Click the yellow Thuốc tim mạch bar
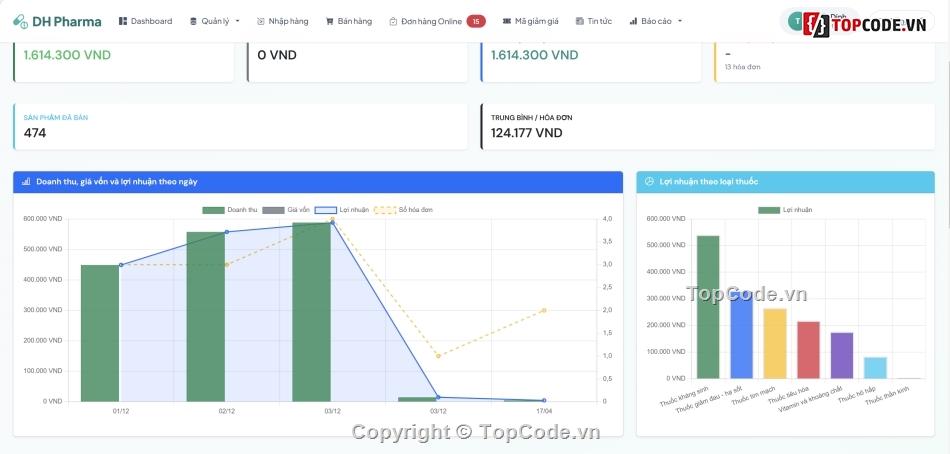950x454 pixels. coord(775,344)
